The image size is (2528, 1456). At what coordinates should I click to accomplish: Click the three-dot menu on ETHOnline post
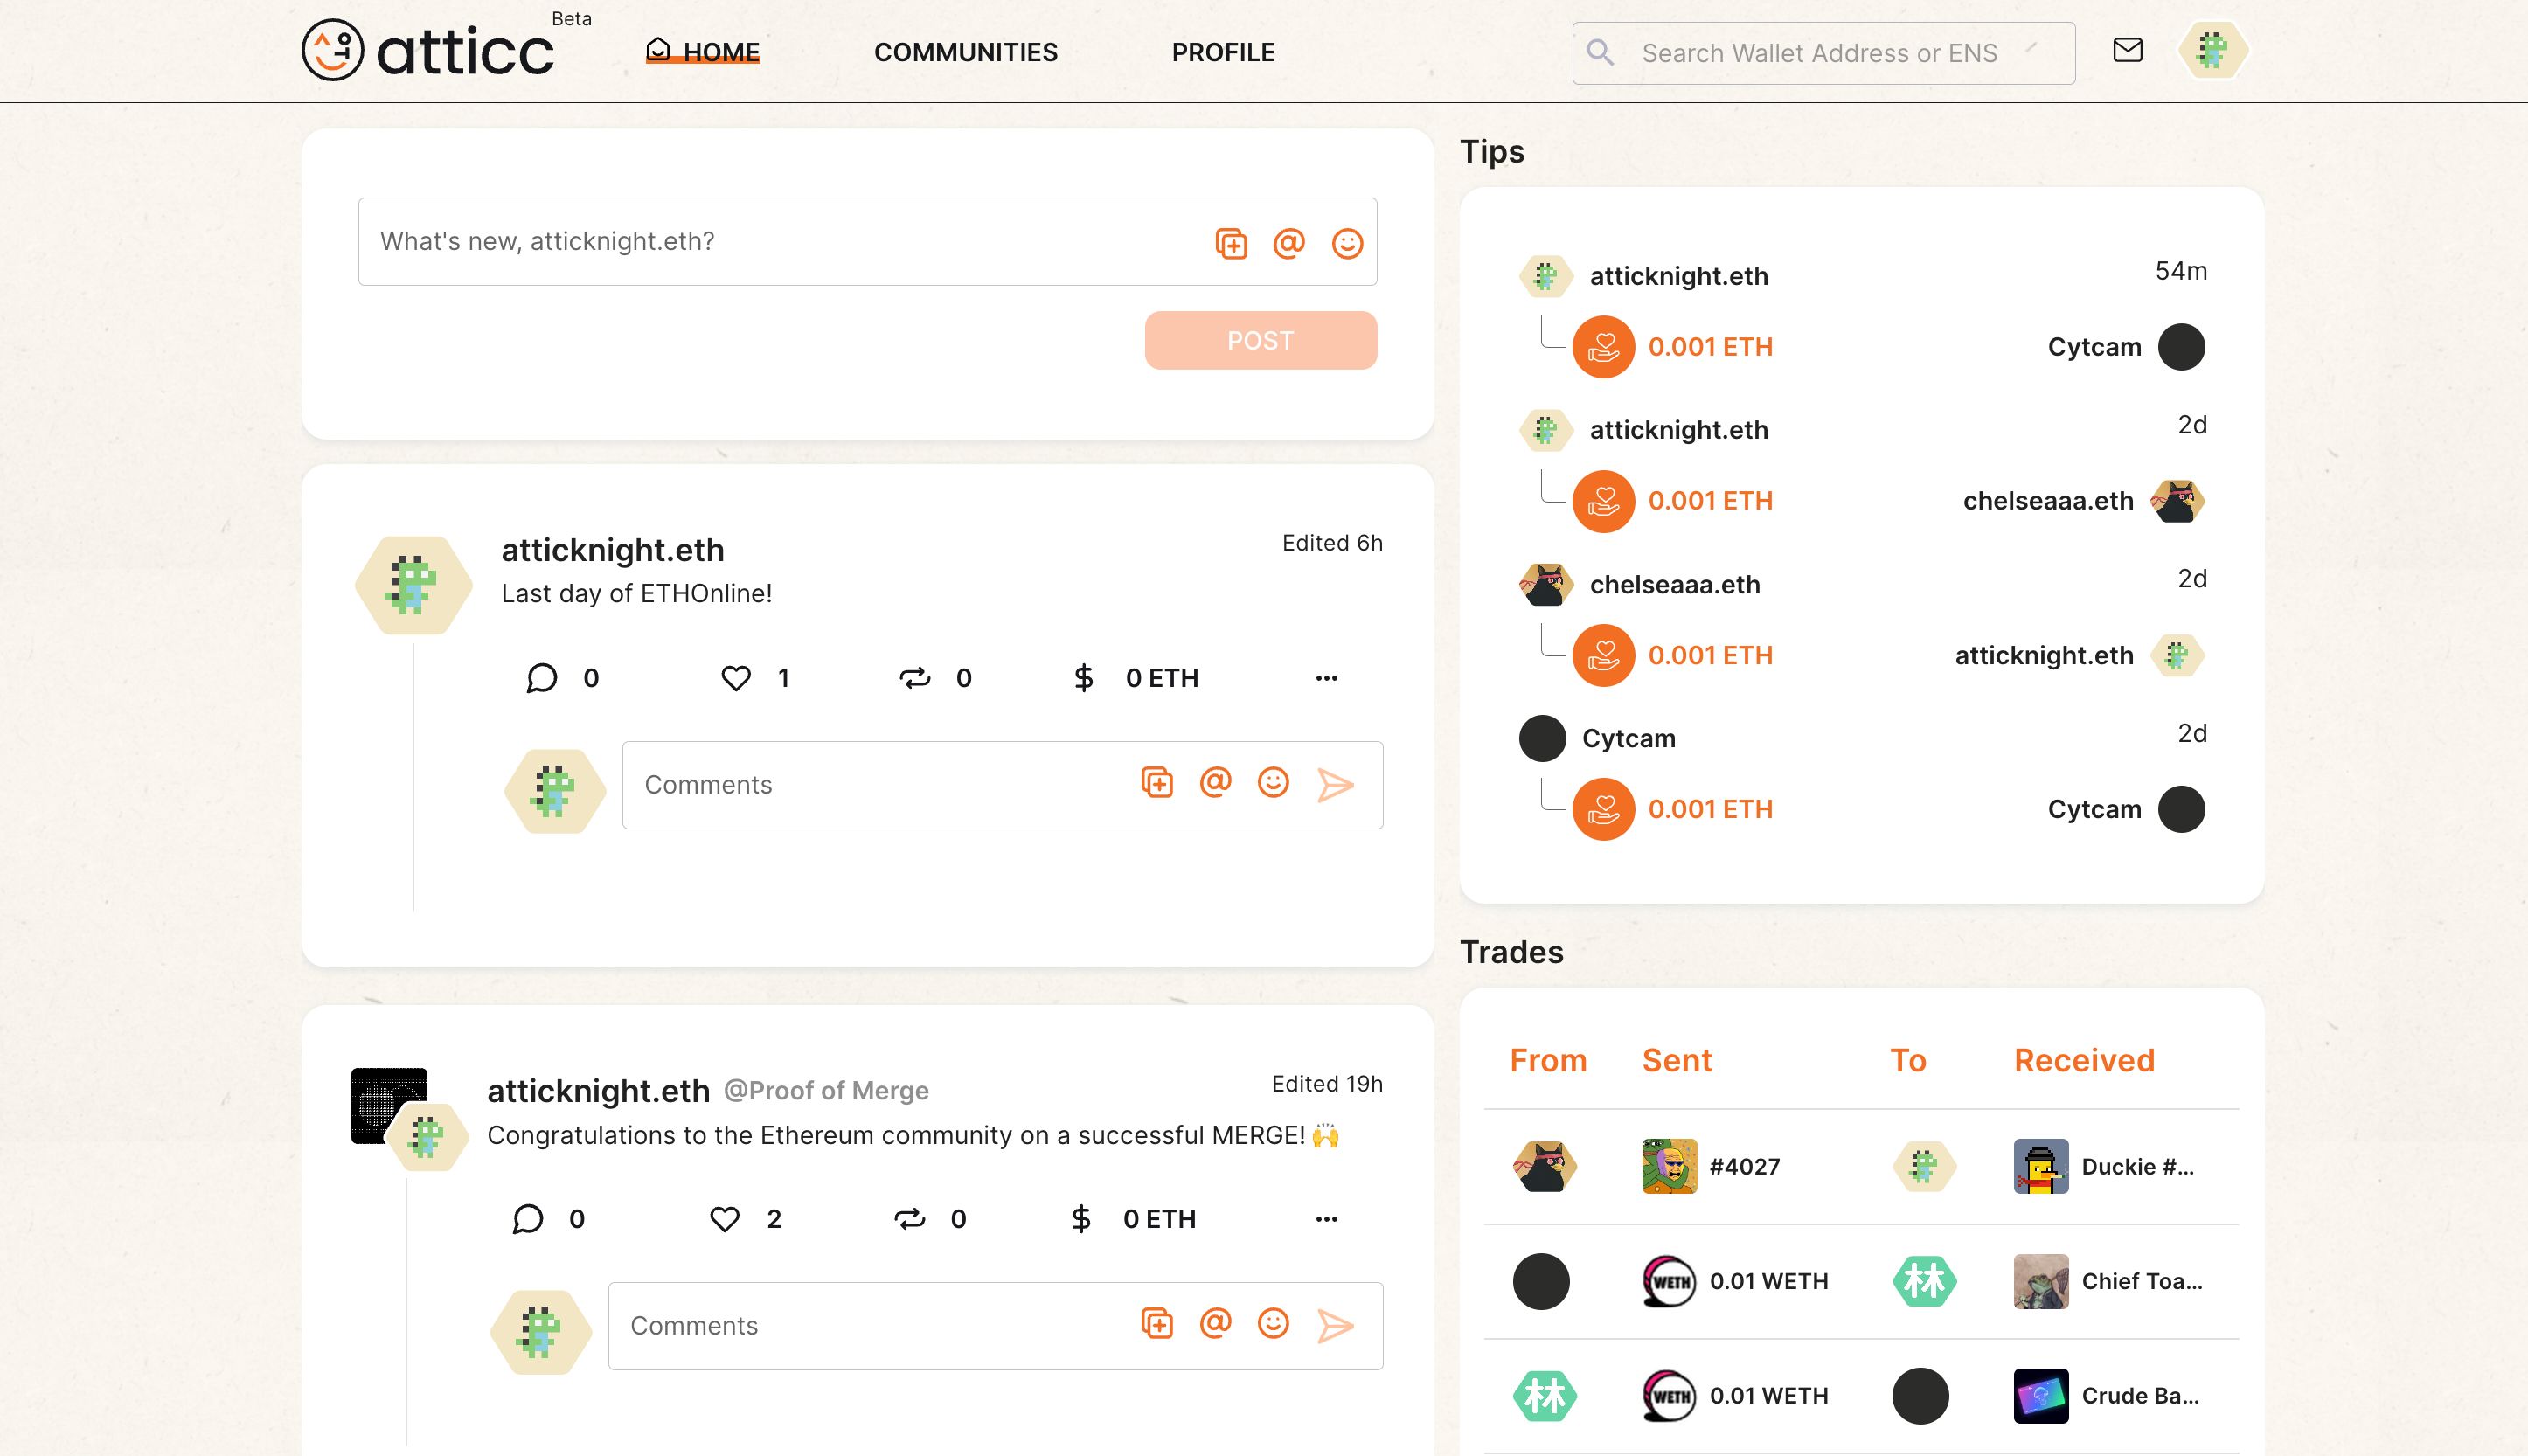click(x=1327, y=676)
